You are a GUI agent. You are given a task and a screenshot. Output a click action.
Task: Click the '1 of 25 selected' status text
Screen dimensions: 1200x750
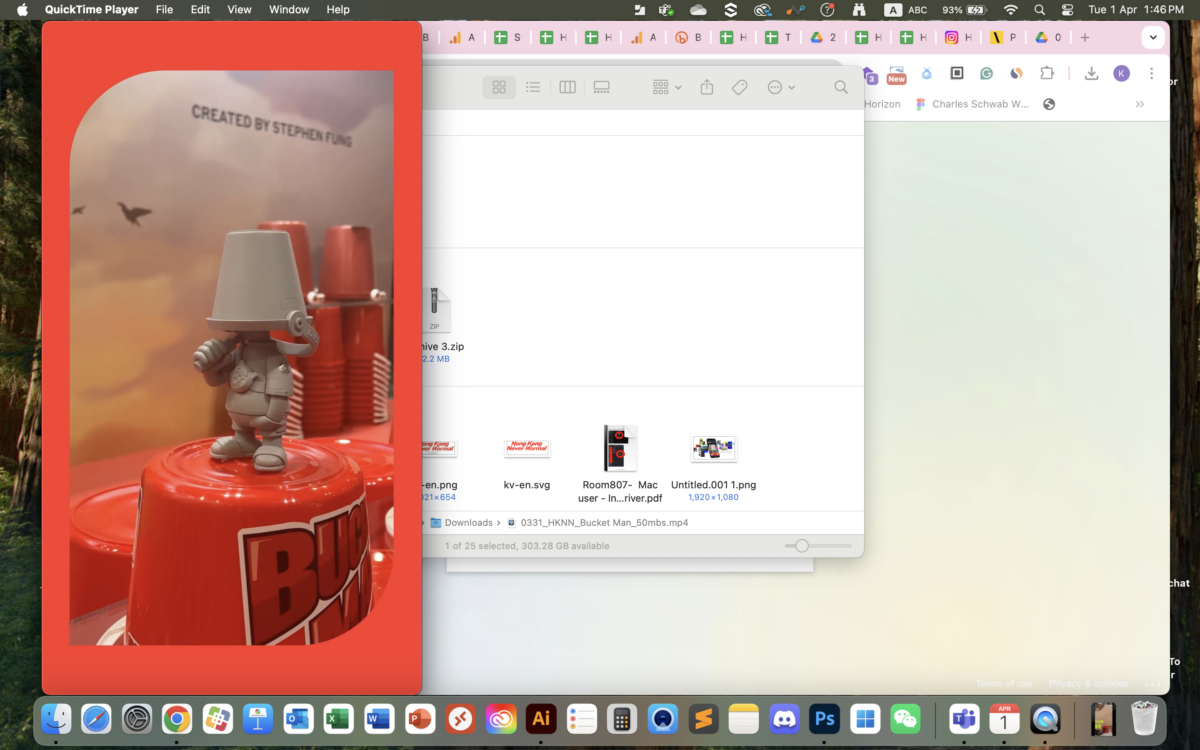coord(527,546)
